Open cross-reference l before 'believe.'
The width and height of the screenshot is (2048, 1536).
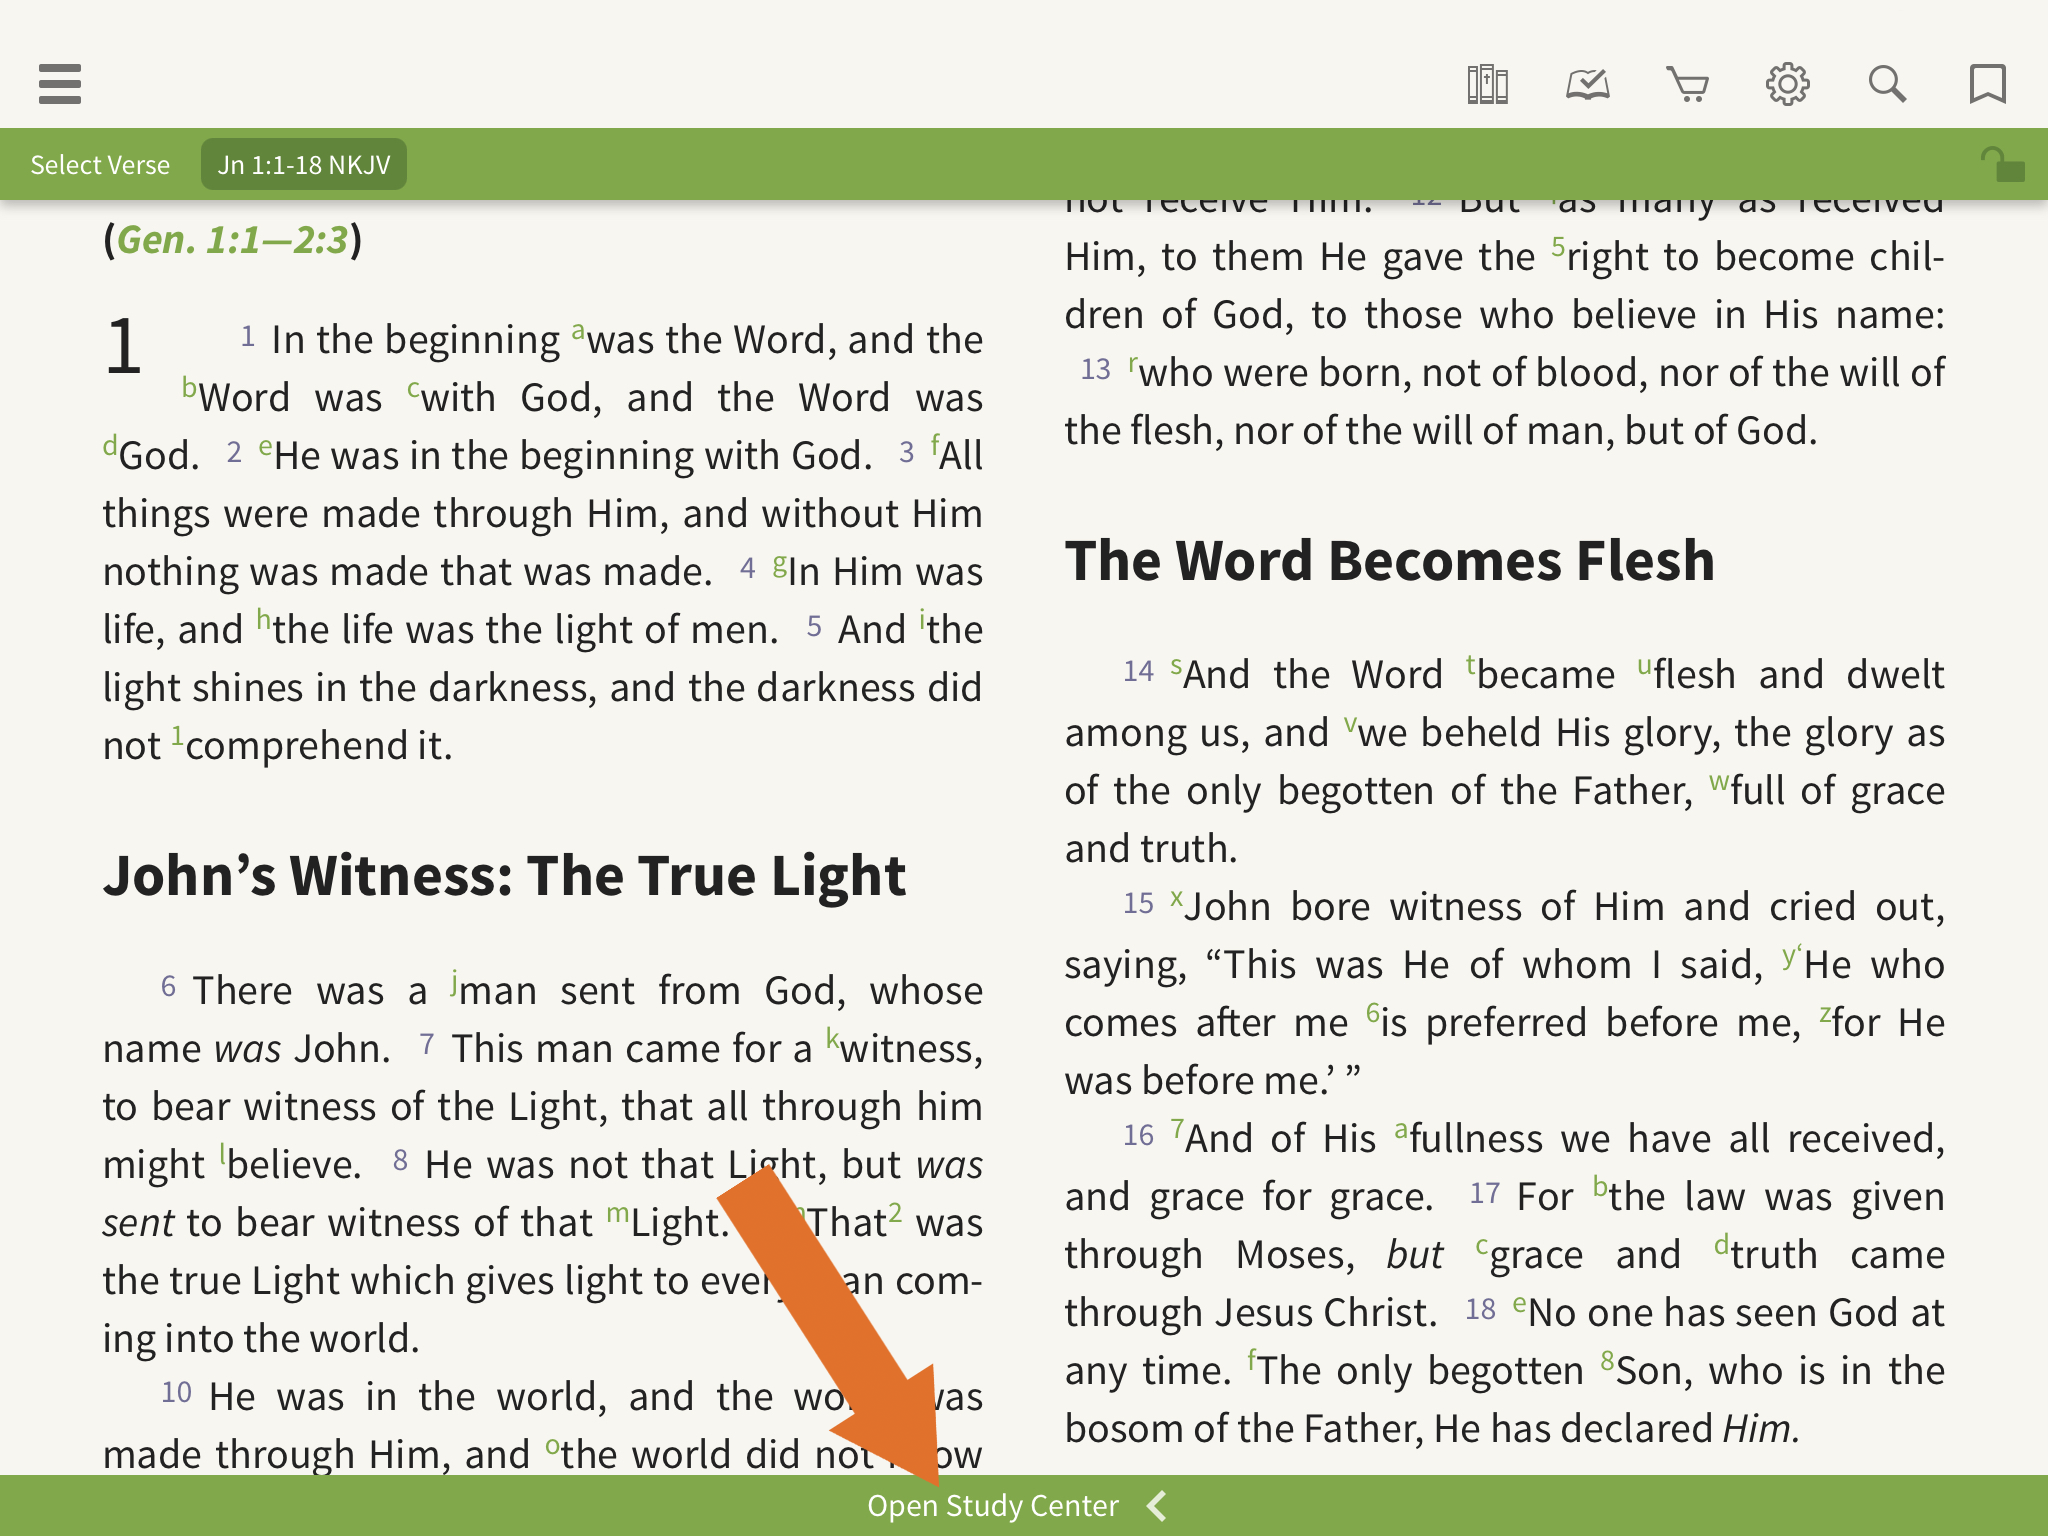click(x=223, y=1153)
